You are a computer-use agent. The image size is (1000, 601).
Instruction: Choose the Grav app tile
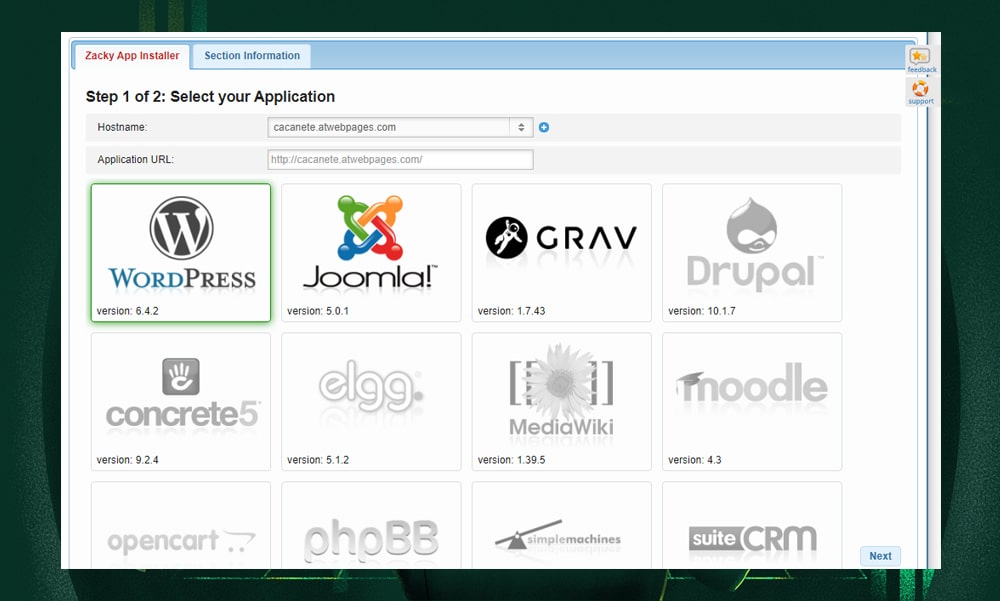coord(561,250)
